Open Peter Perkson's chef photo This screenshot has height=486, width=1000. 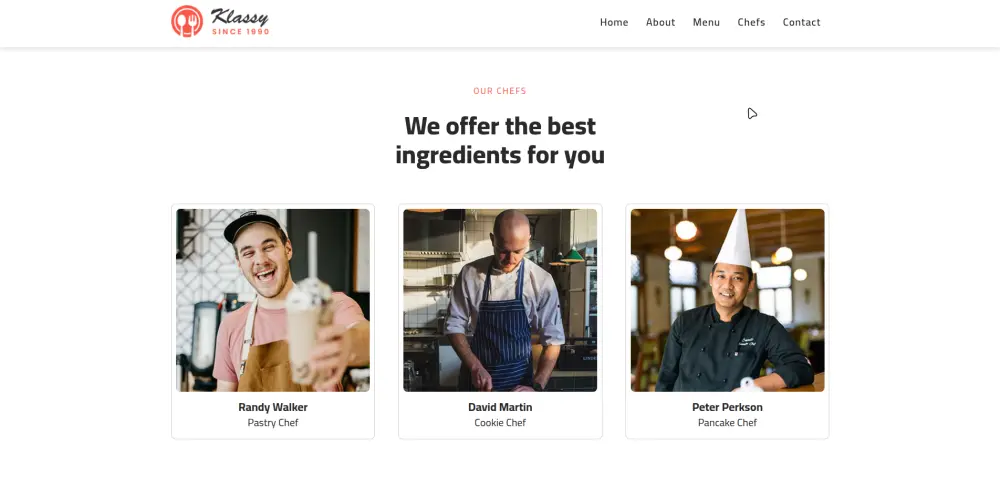point(727,300)
